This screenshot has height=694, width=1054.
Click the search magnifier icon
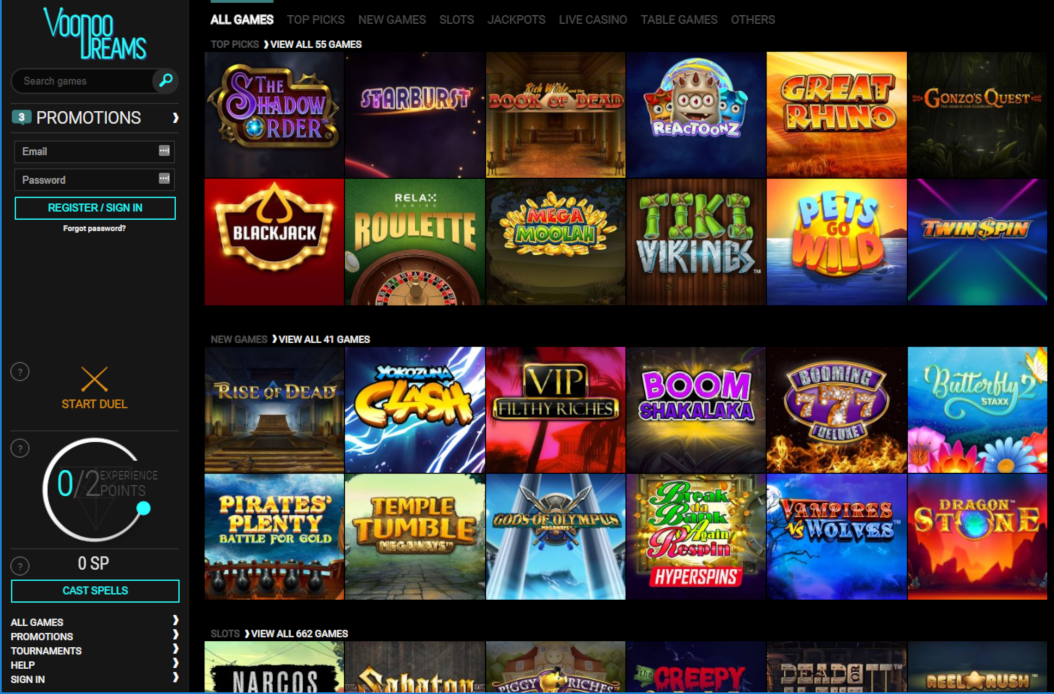click(x=165, y=81)
